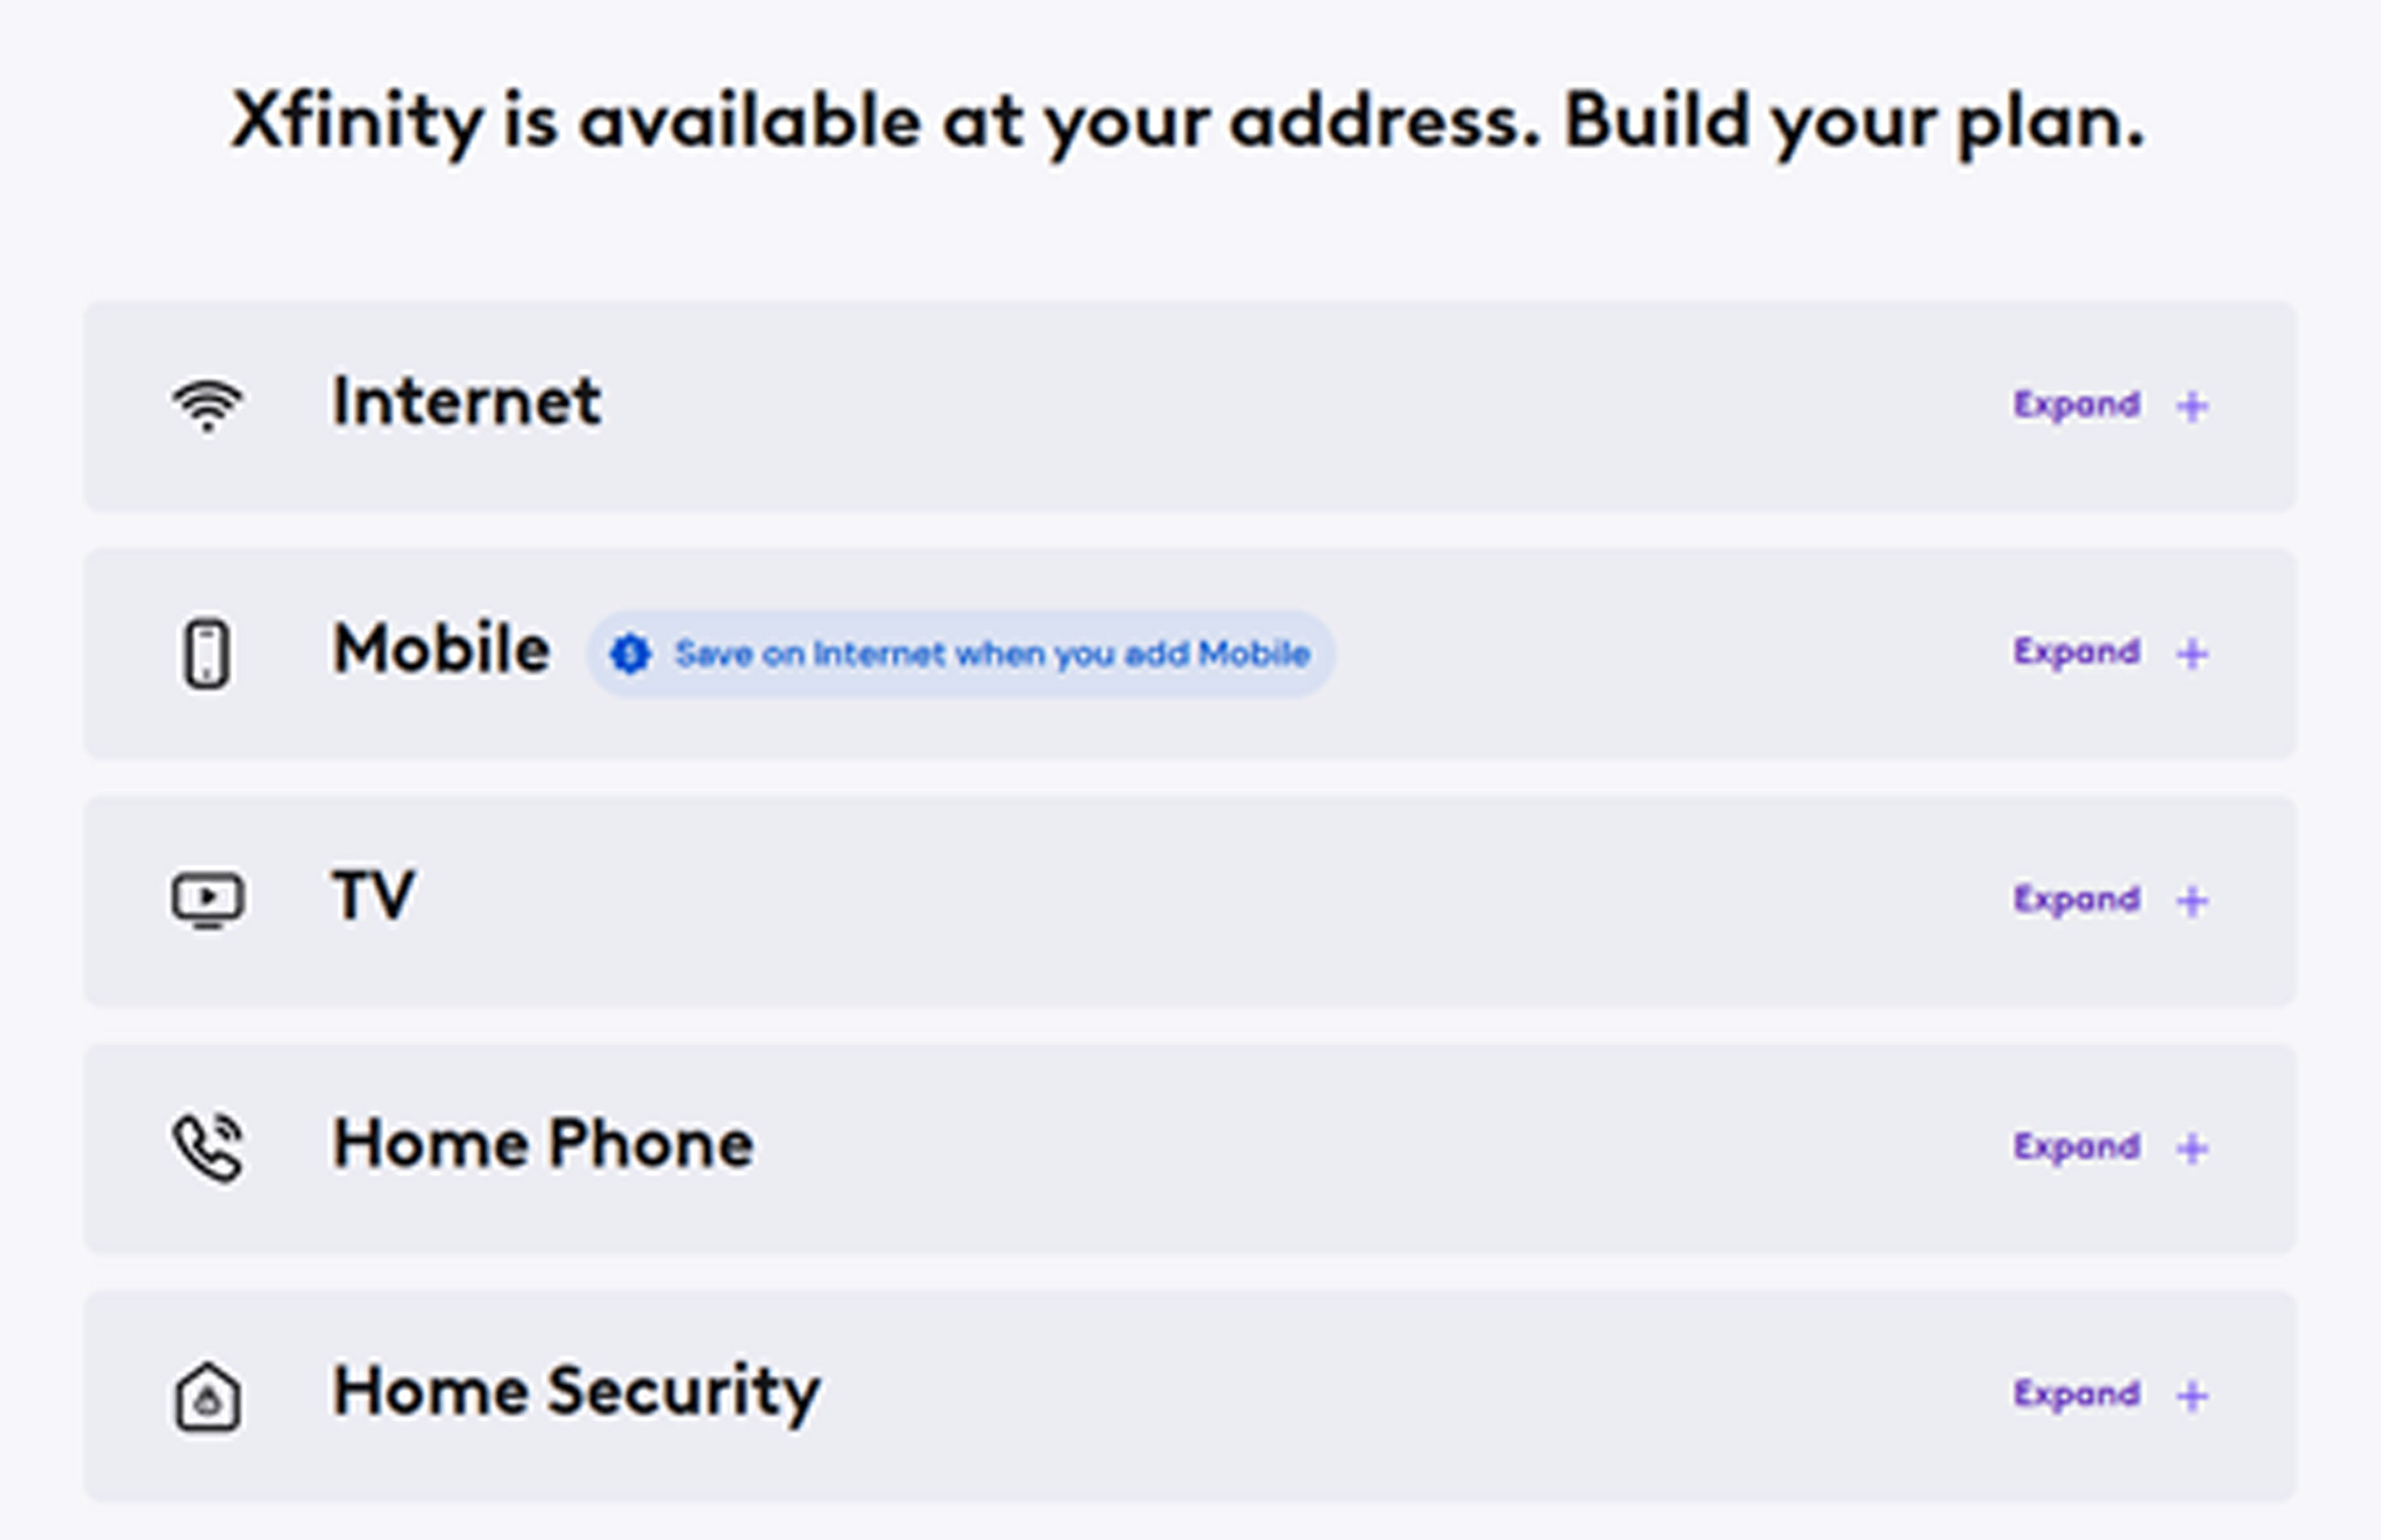Click the Wi-Fi icon beside Internet
The width and height of the screenshot is (2381, 1540).
pos(207,405)
